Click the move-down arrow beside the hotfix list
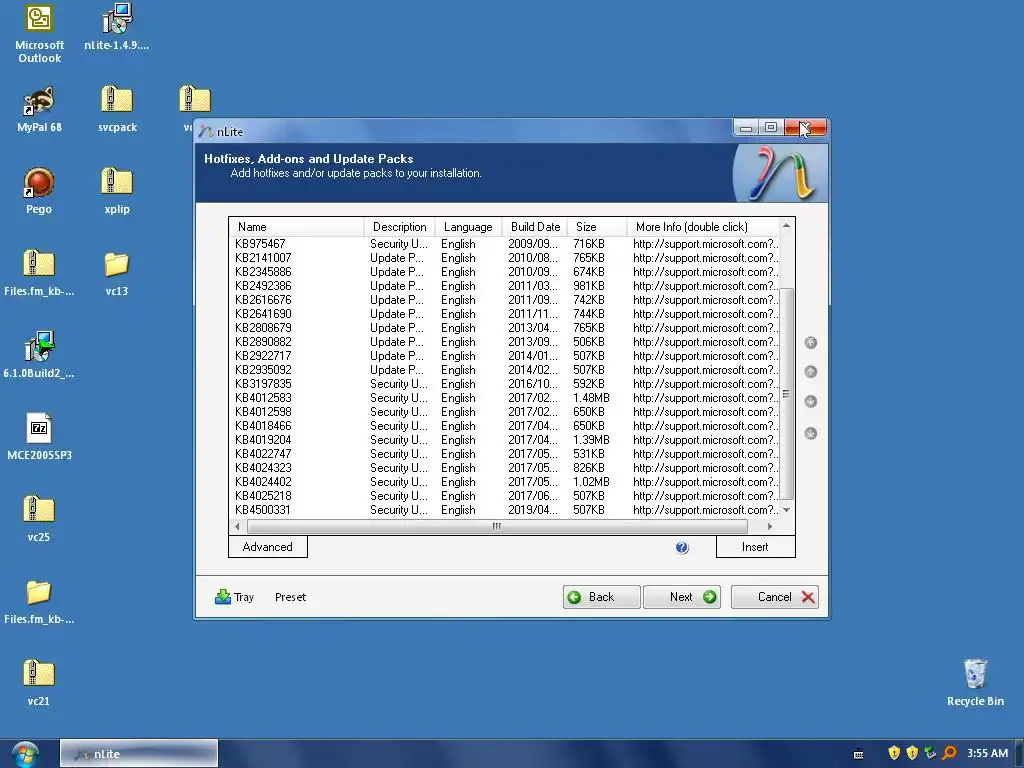The width and height of the screenshot is (1024, 768). pos(810,401)
